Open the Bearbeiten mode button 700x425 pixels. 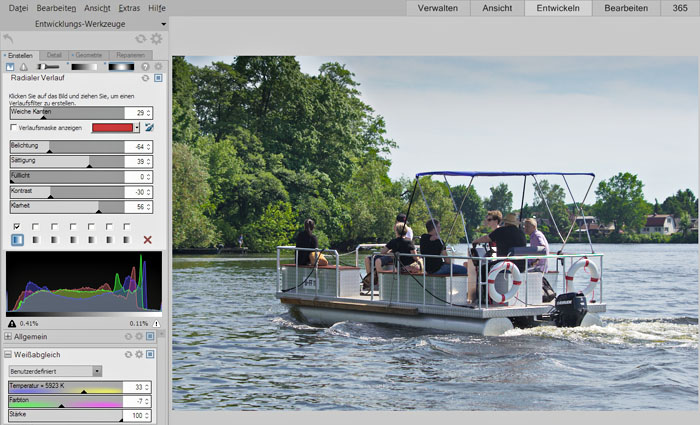[x=625, y=8]
